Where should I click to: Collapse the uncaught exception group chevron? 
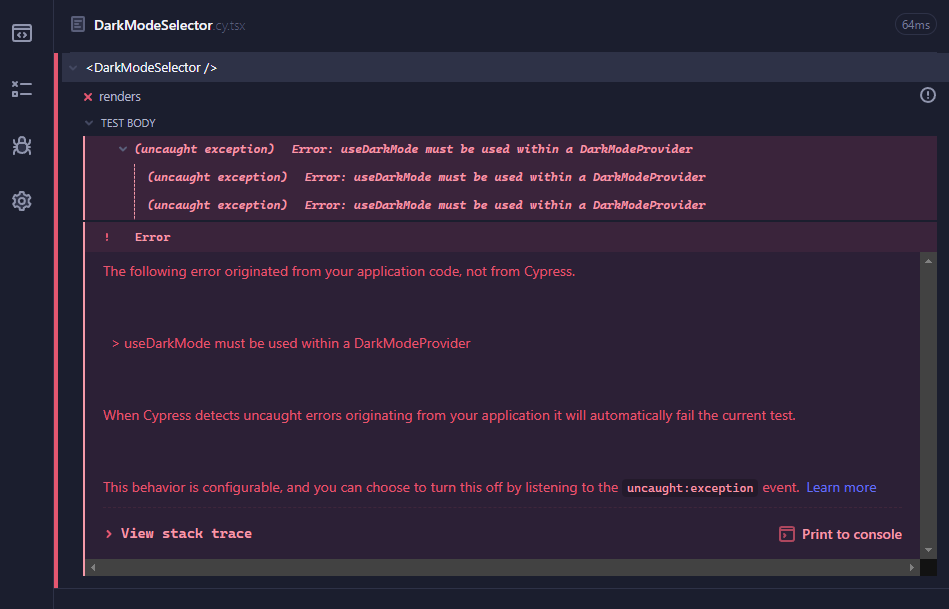[x=123, y=149]
